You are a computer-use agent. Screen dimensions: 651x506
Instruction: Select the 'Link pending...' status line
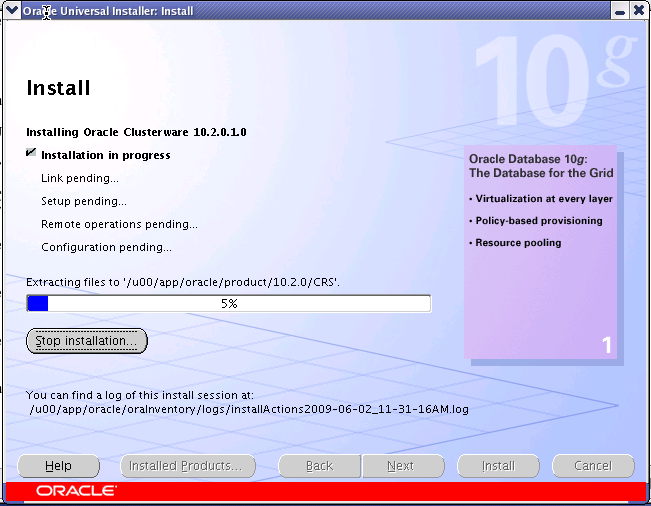[80, 178]
